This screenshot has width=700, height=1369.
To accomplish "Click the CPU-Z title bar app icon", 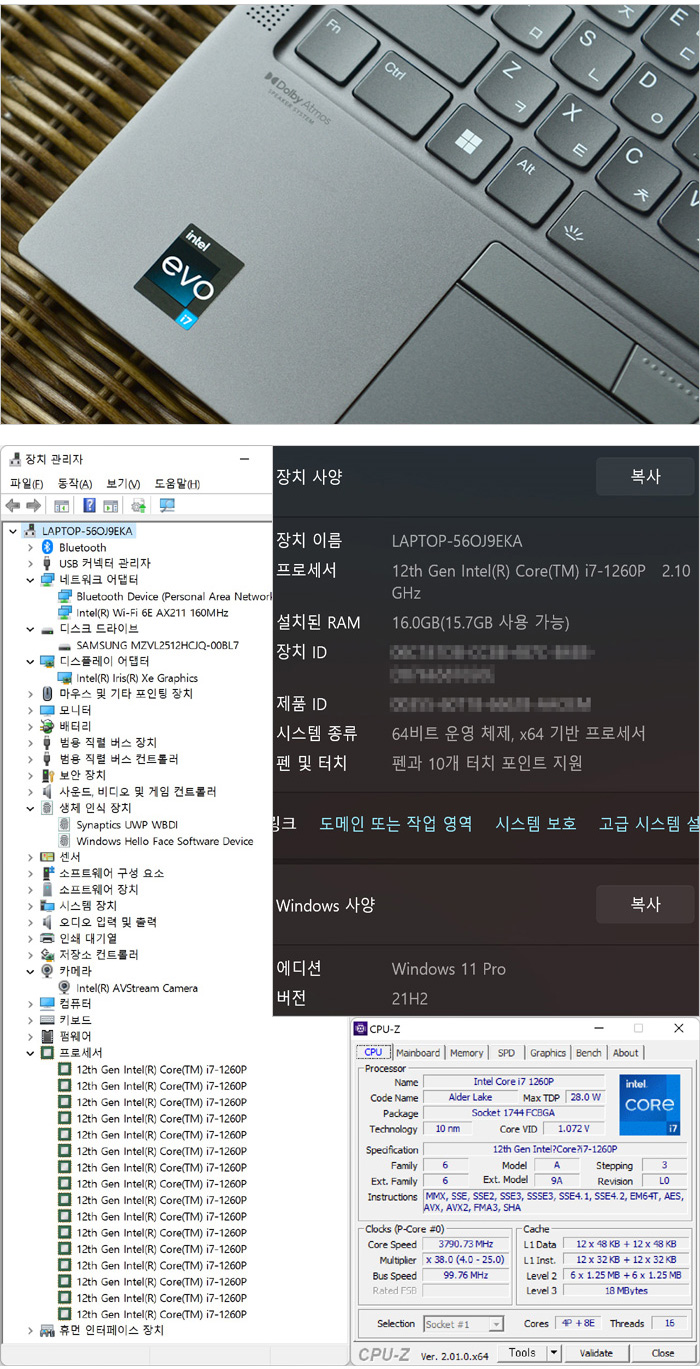I will point(361,1029).
